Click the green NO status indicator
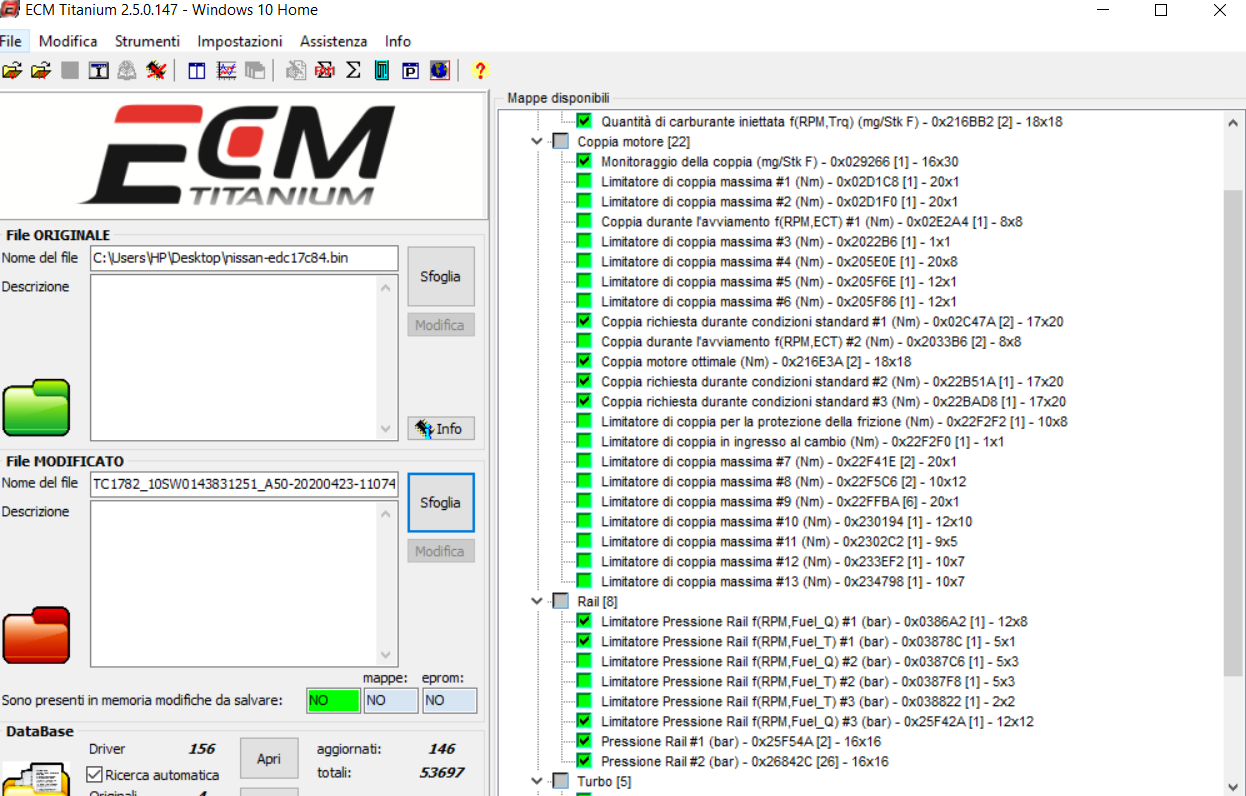The height and width of the screenshot is (796, 1246). 333,701
